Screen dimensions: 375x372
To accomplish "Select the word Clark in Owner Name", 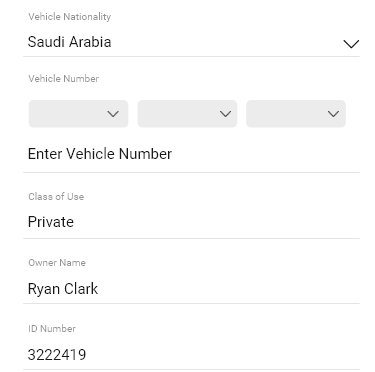I will (x=81, y=289).
